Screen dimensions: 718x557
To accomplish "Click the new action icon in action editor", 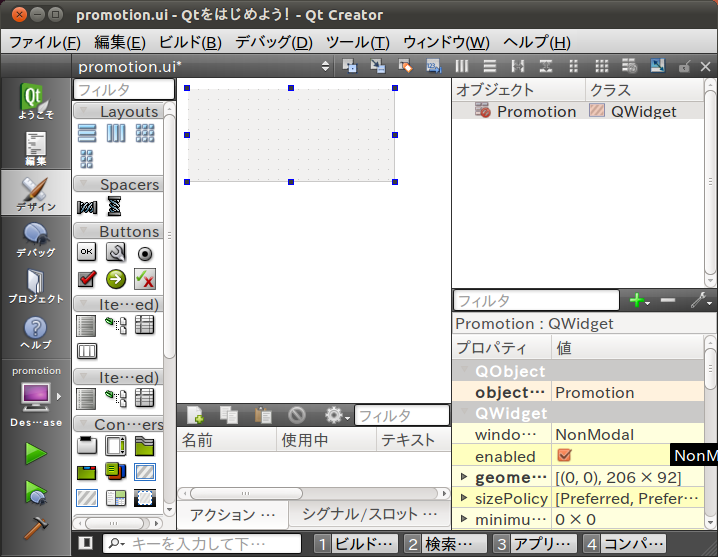I will tap(195, 415).
